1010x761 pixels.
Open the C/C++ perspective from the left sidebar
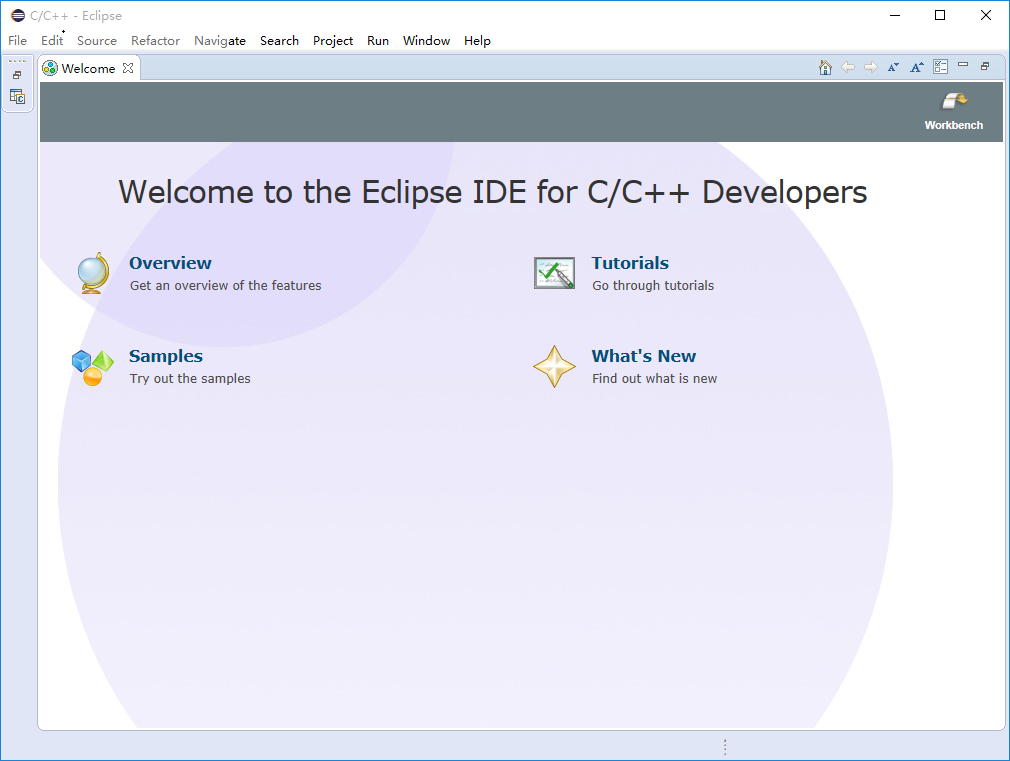pyautogui.click(x=17, y=96)
